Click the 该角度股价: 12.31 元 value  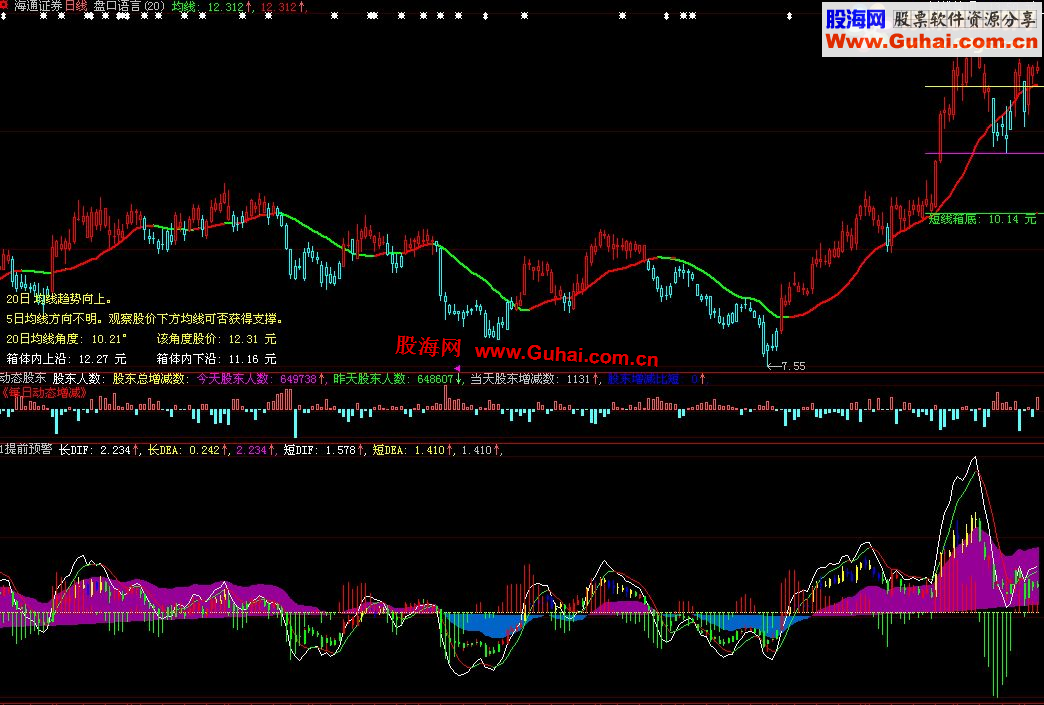pos(216,339)
